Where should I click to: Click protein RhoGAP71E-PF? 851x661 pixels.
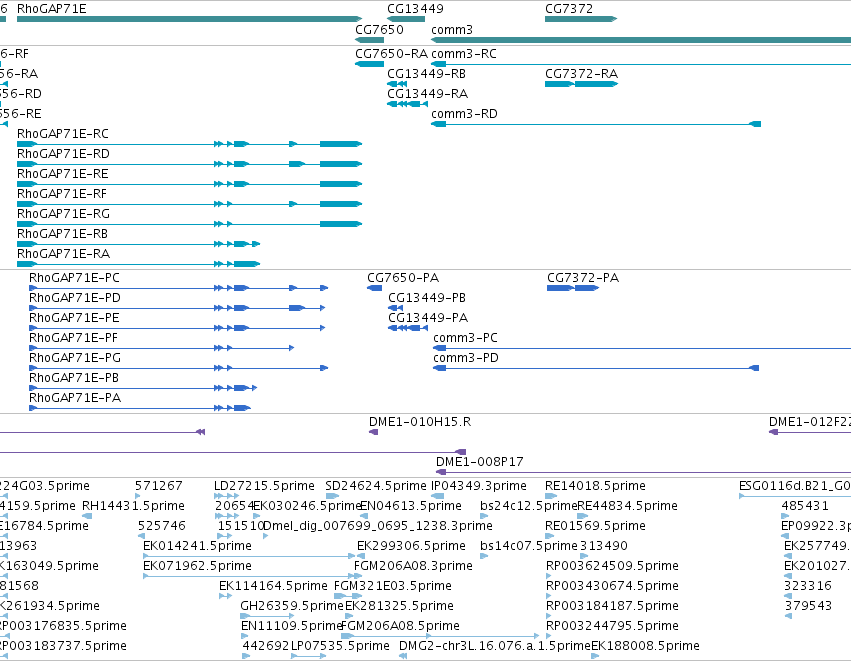click(162, 348)
